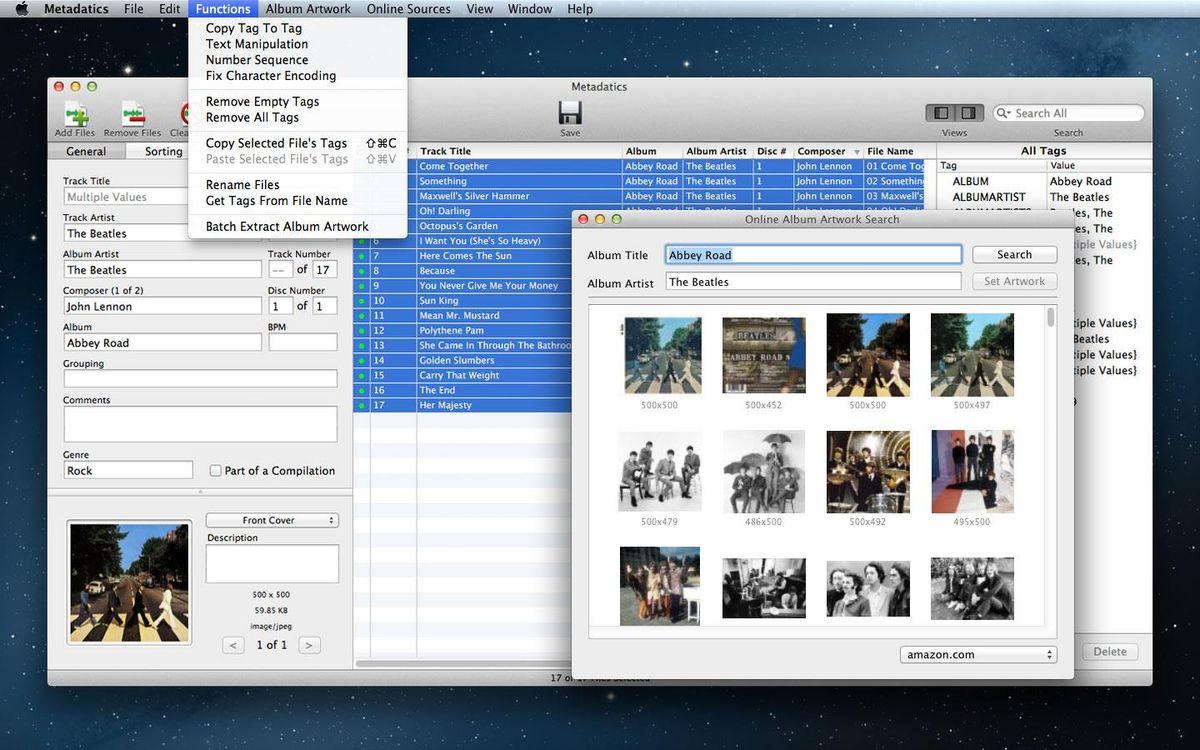Enable Part of a Compilation checkbox
Image resolution: width=1200 pixels, height=750 pixels.
coord(215,471)
